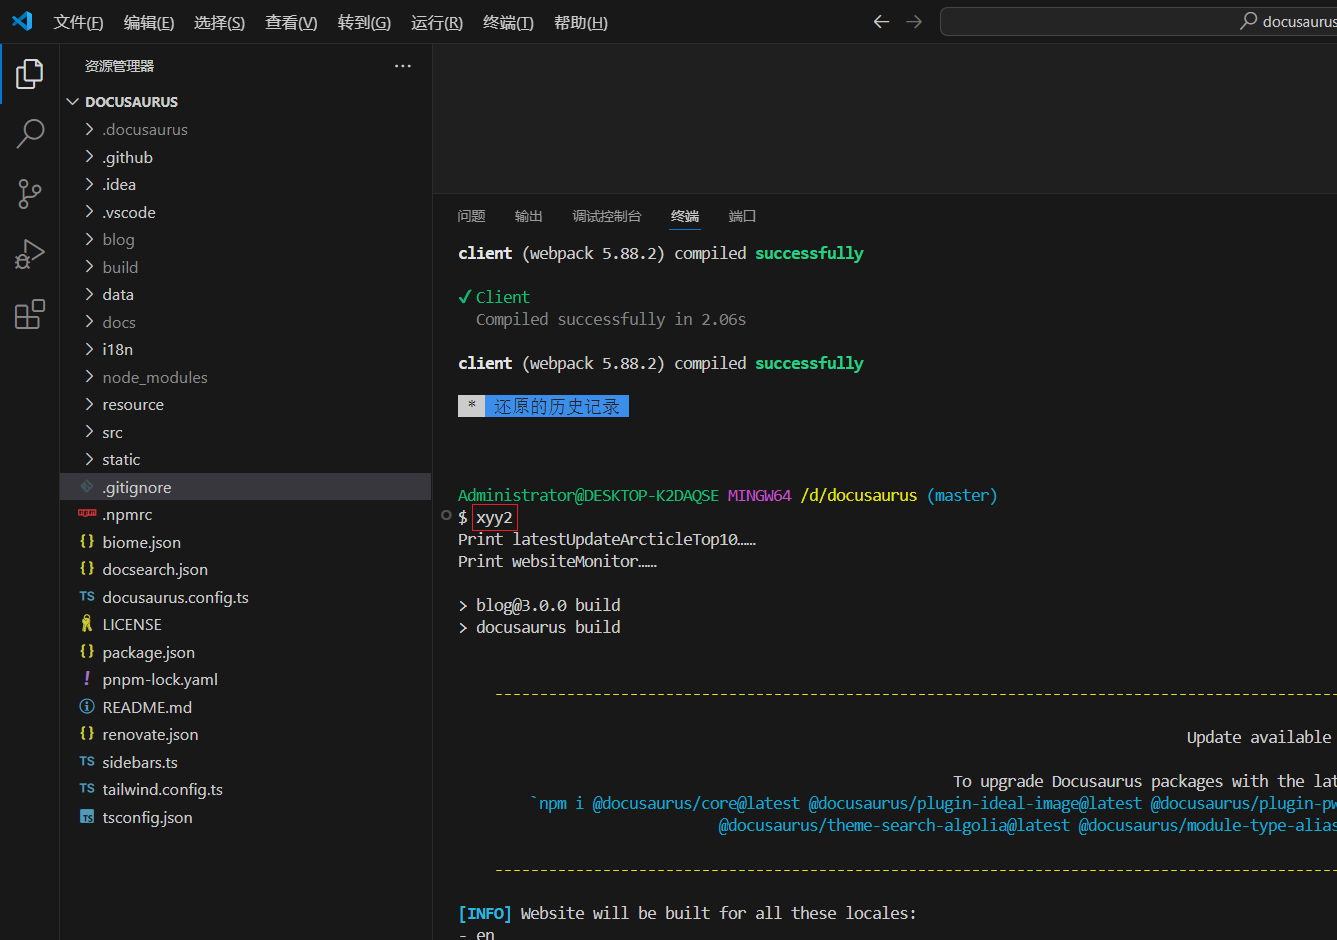This screenshot has width=1337, height=940.
Task: Click the docusaurus command center search box
Action: [1138, 21]
